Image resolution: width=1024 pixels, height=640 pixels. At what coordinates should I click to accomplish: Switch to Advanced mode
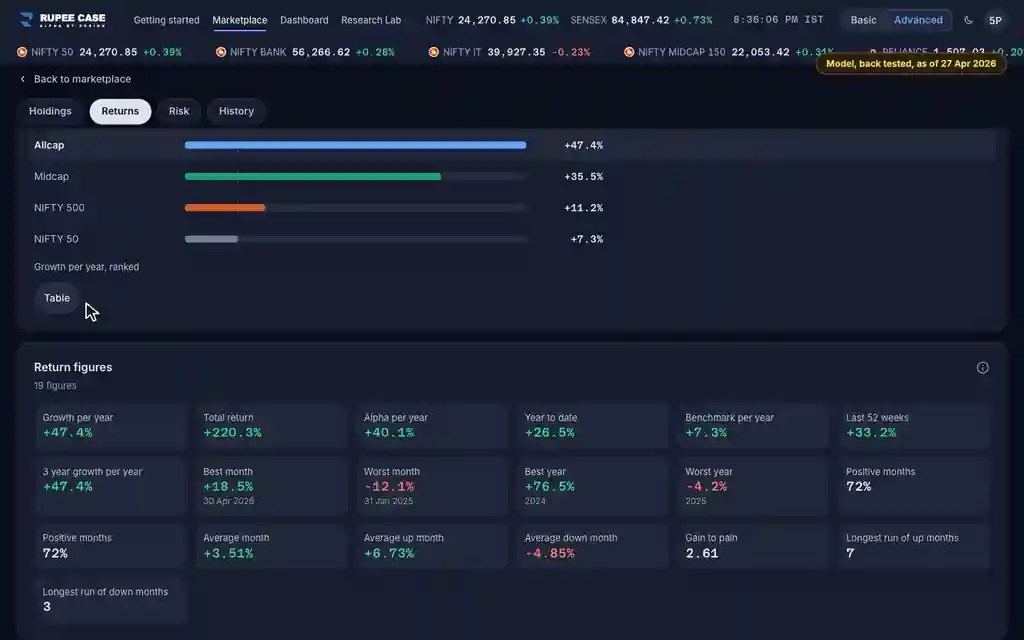point(918,20)
